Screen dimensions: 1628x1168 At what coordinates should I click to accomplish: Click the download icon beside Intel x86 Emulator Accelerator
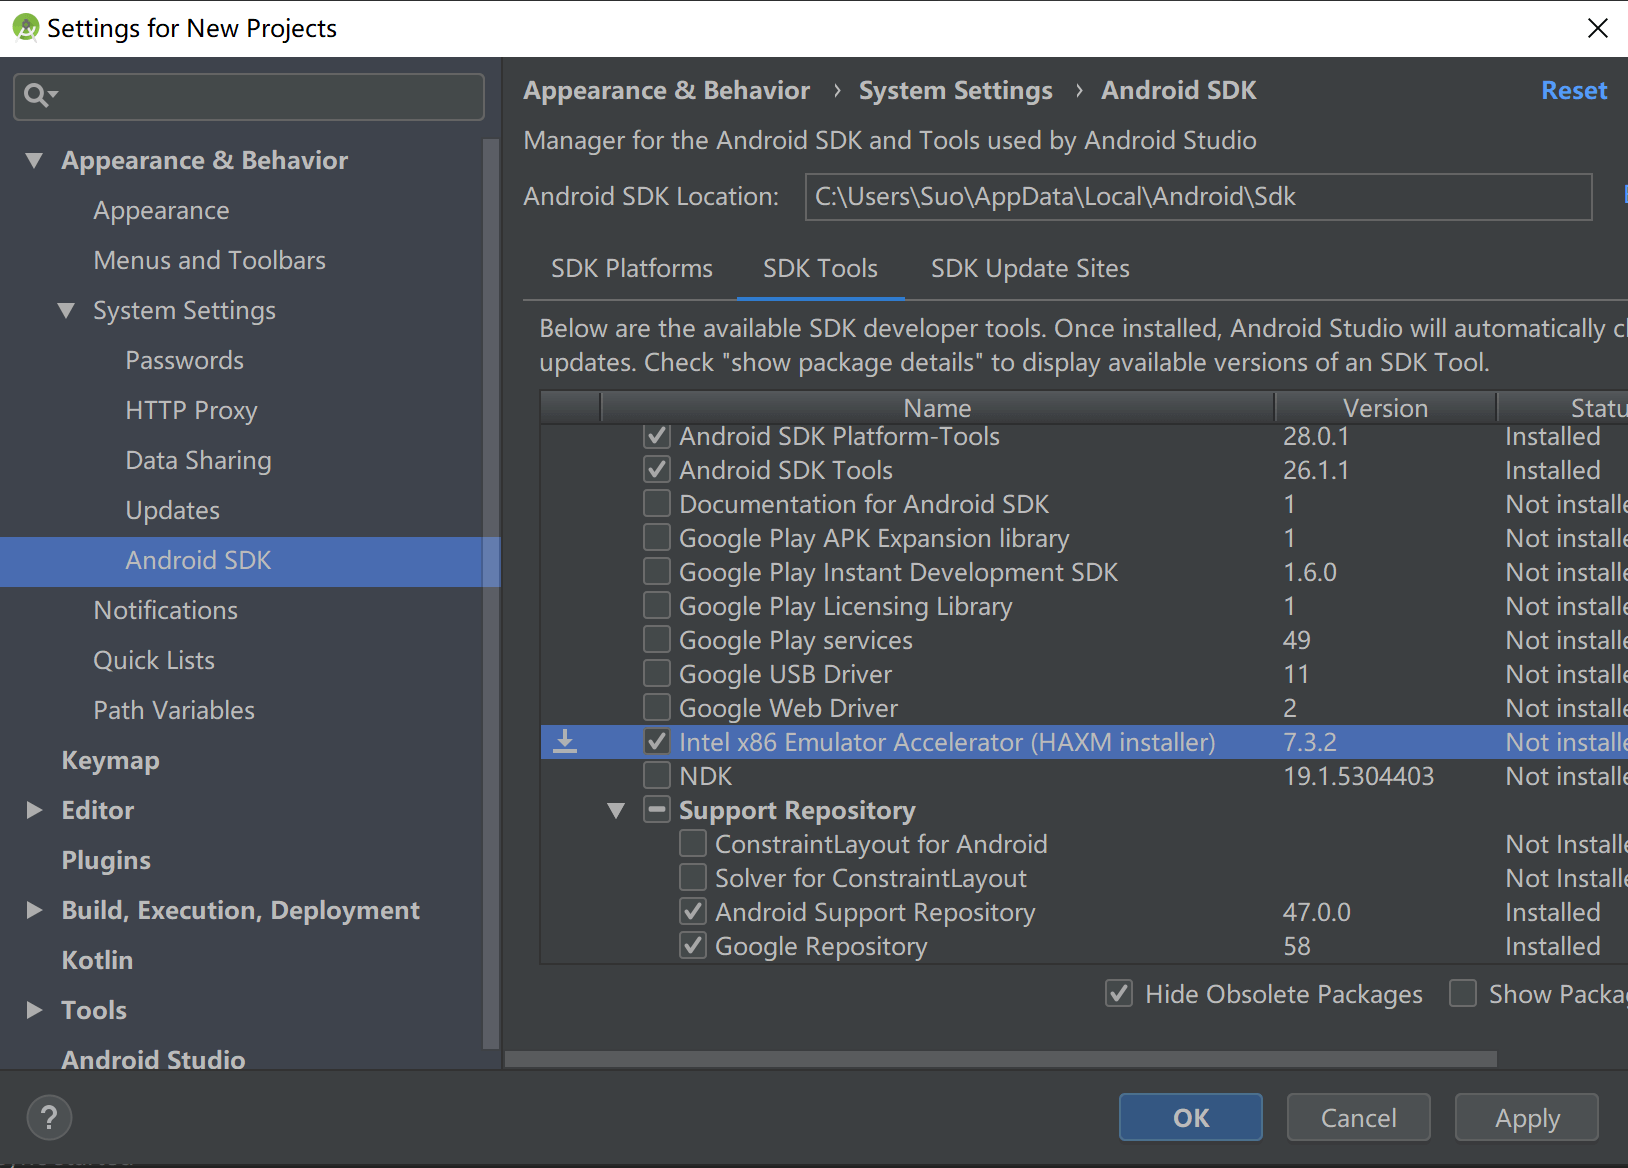click(565, 741)
